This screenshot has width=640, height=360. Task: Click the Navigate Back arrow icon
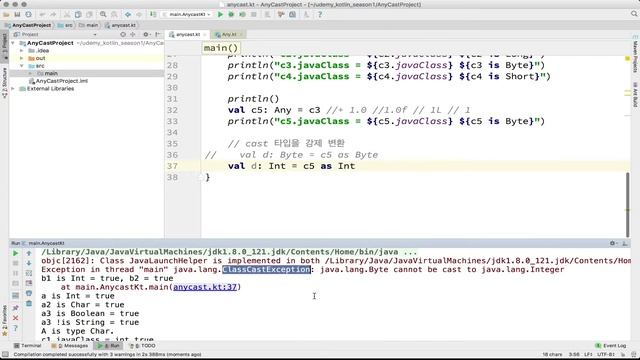[x=128, y=15]
